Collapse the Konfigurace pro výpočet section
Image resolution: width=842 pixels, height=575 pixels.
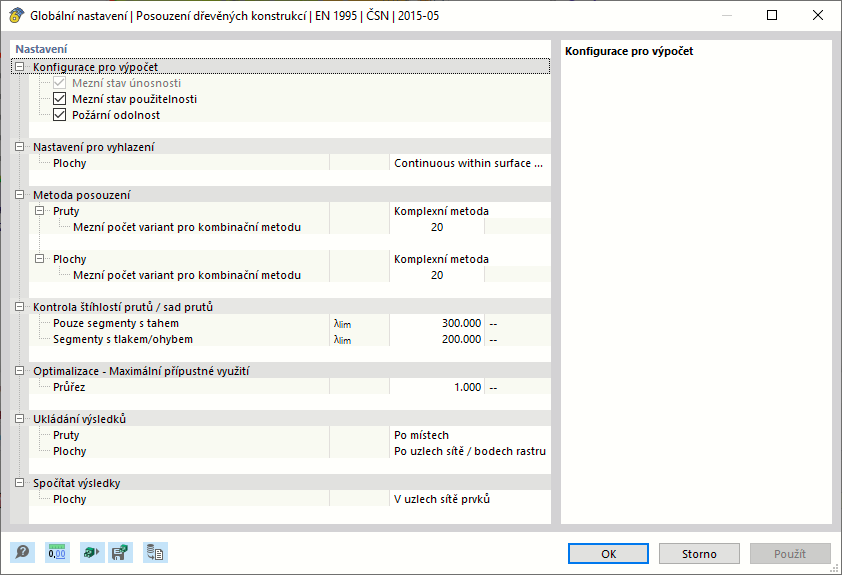(20, 67)
